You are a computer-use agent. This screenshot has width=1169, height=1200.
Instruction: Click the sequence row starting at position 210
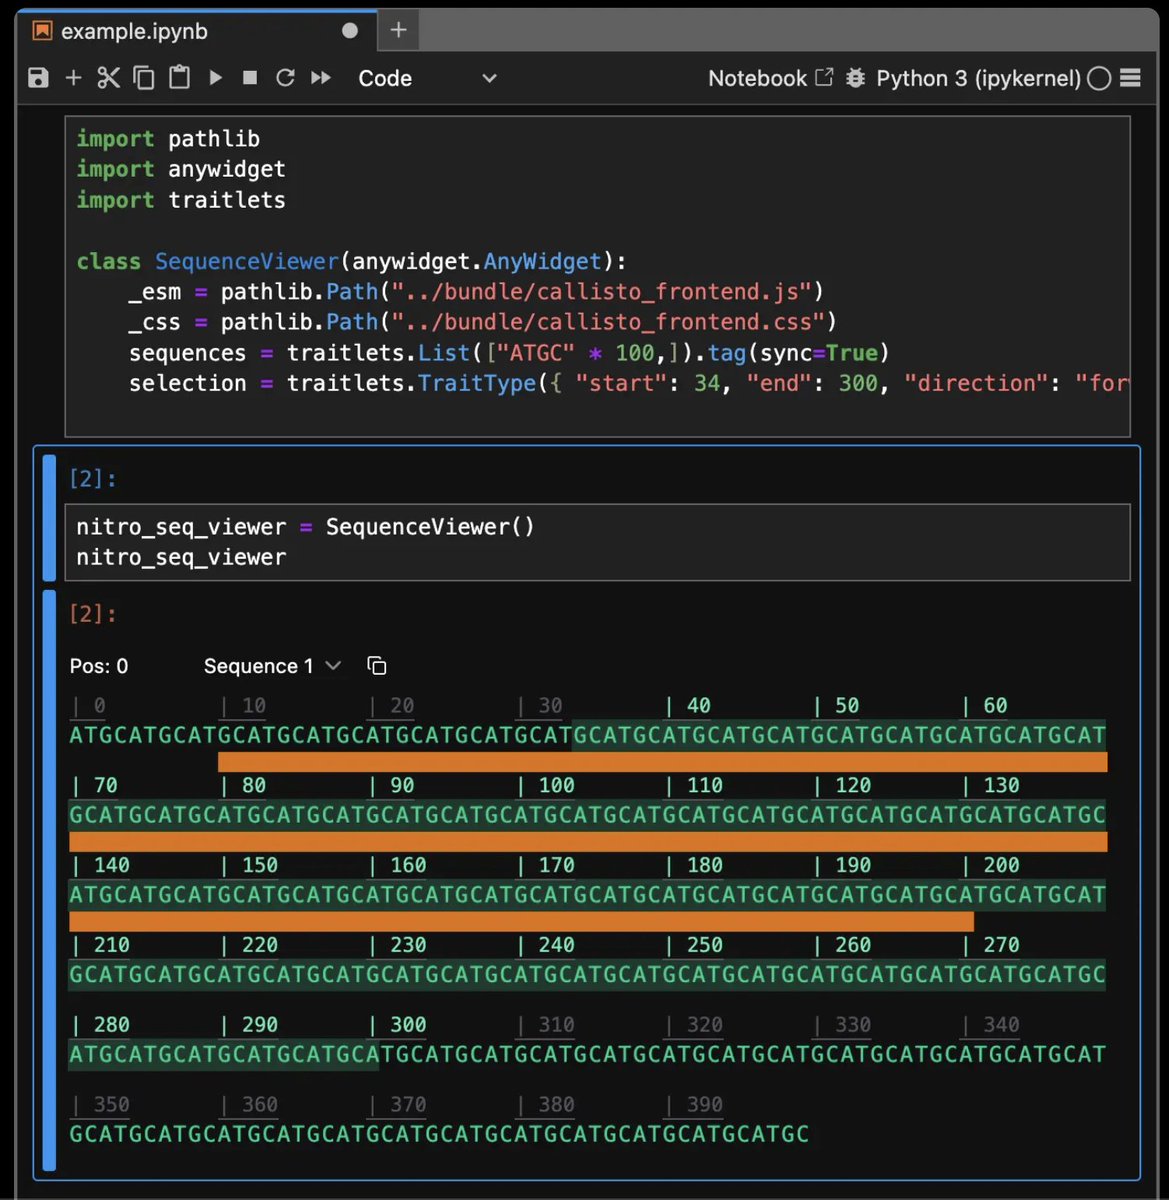coord(587,974)
